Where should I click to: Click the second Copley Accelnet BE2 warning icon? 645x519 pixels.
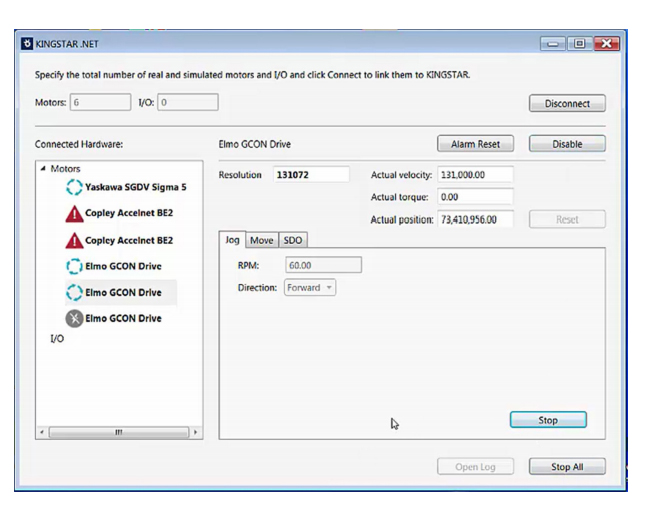74,241
